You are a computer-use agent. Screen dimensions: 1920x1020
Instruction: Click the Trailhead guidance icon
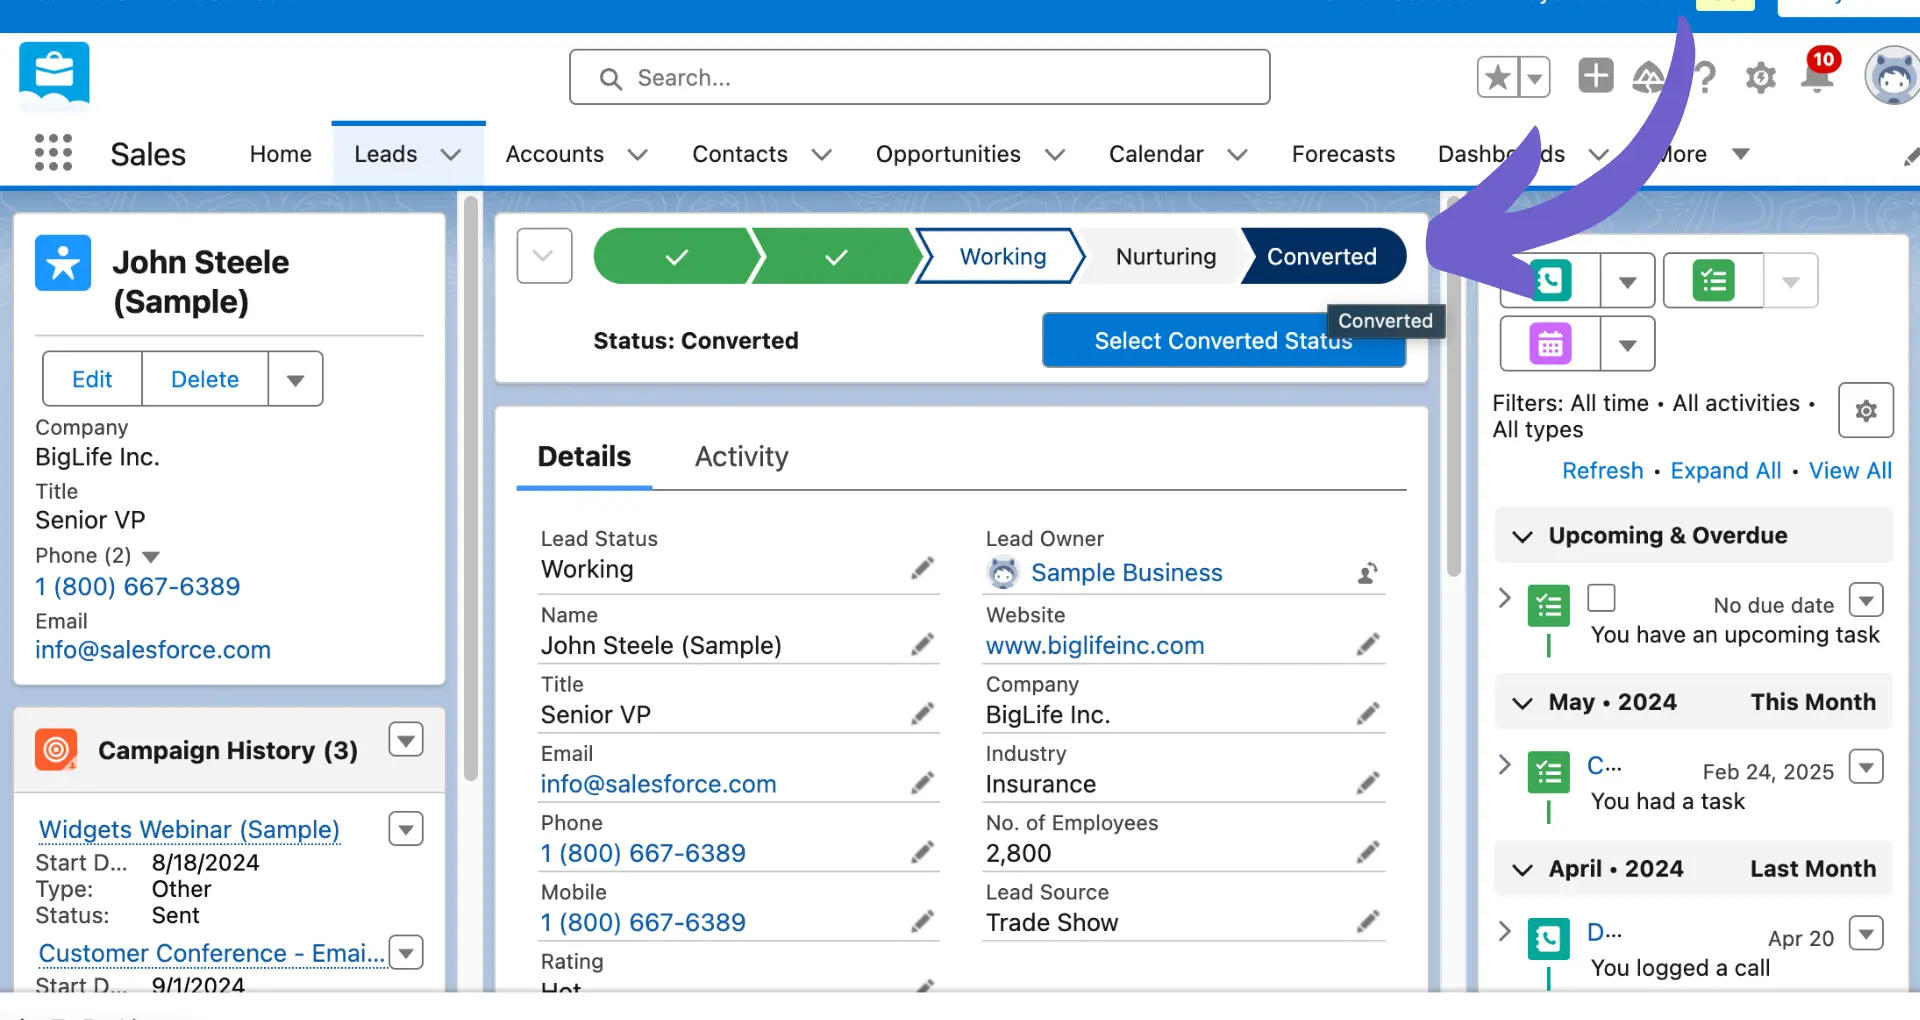[1649, 77]
